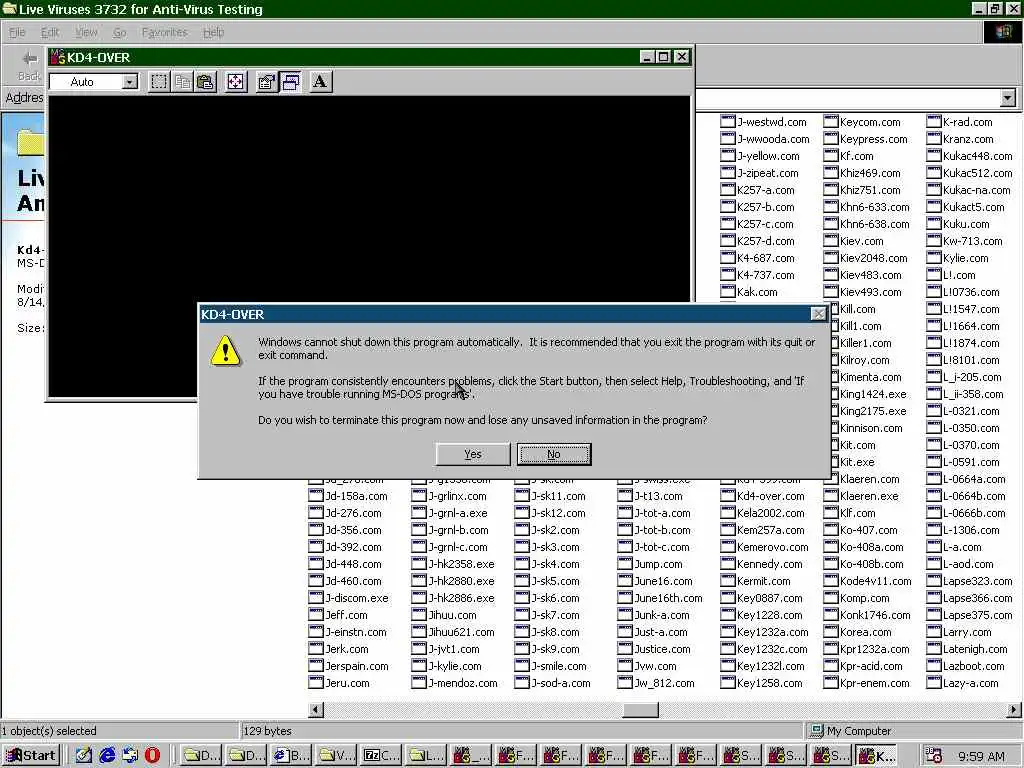Click the file name King1424.exe
Screen dimensions: 1024x768
873,394
